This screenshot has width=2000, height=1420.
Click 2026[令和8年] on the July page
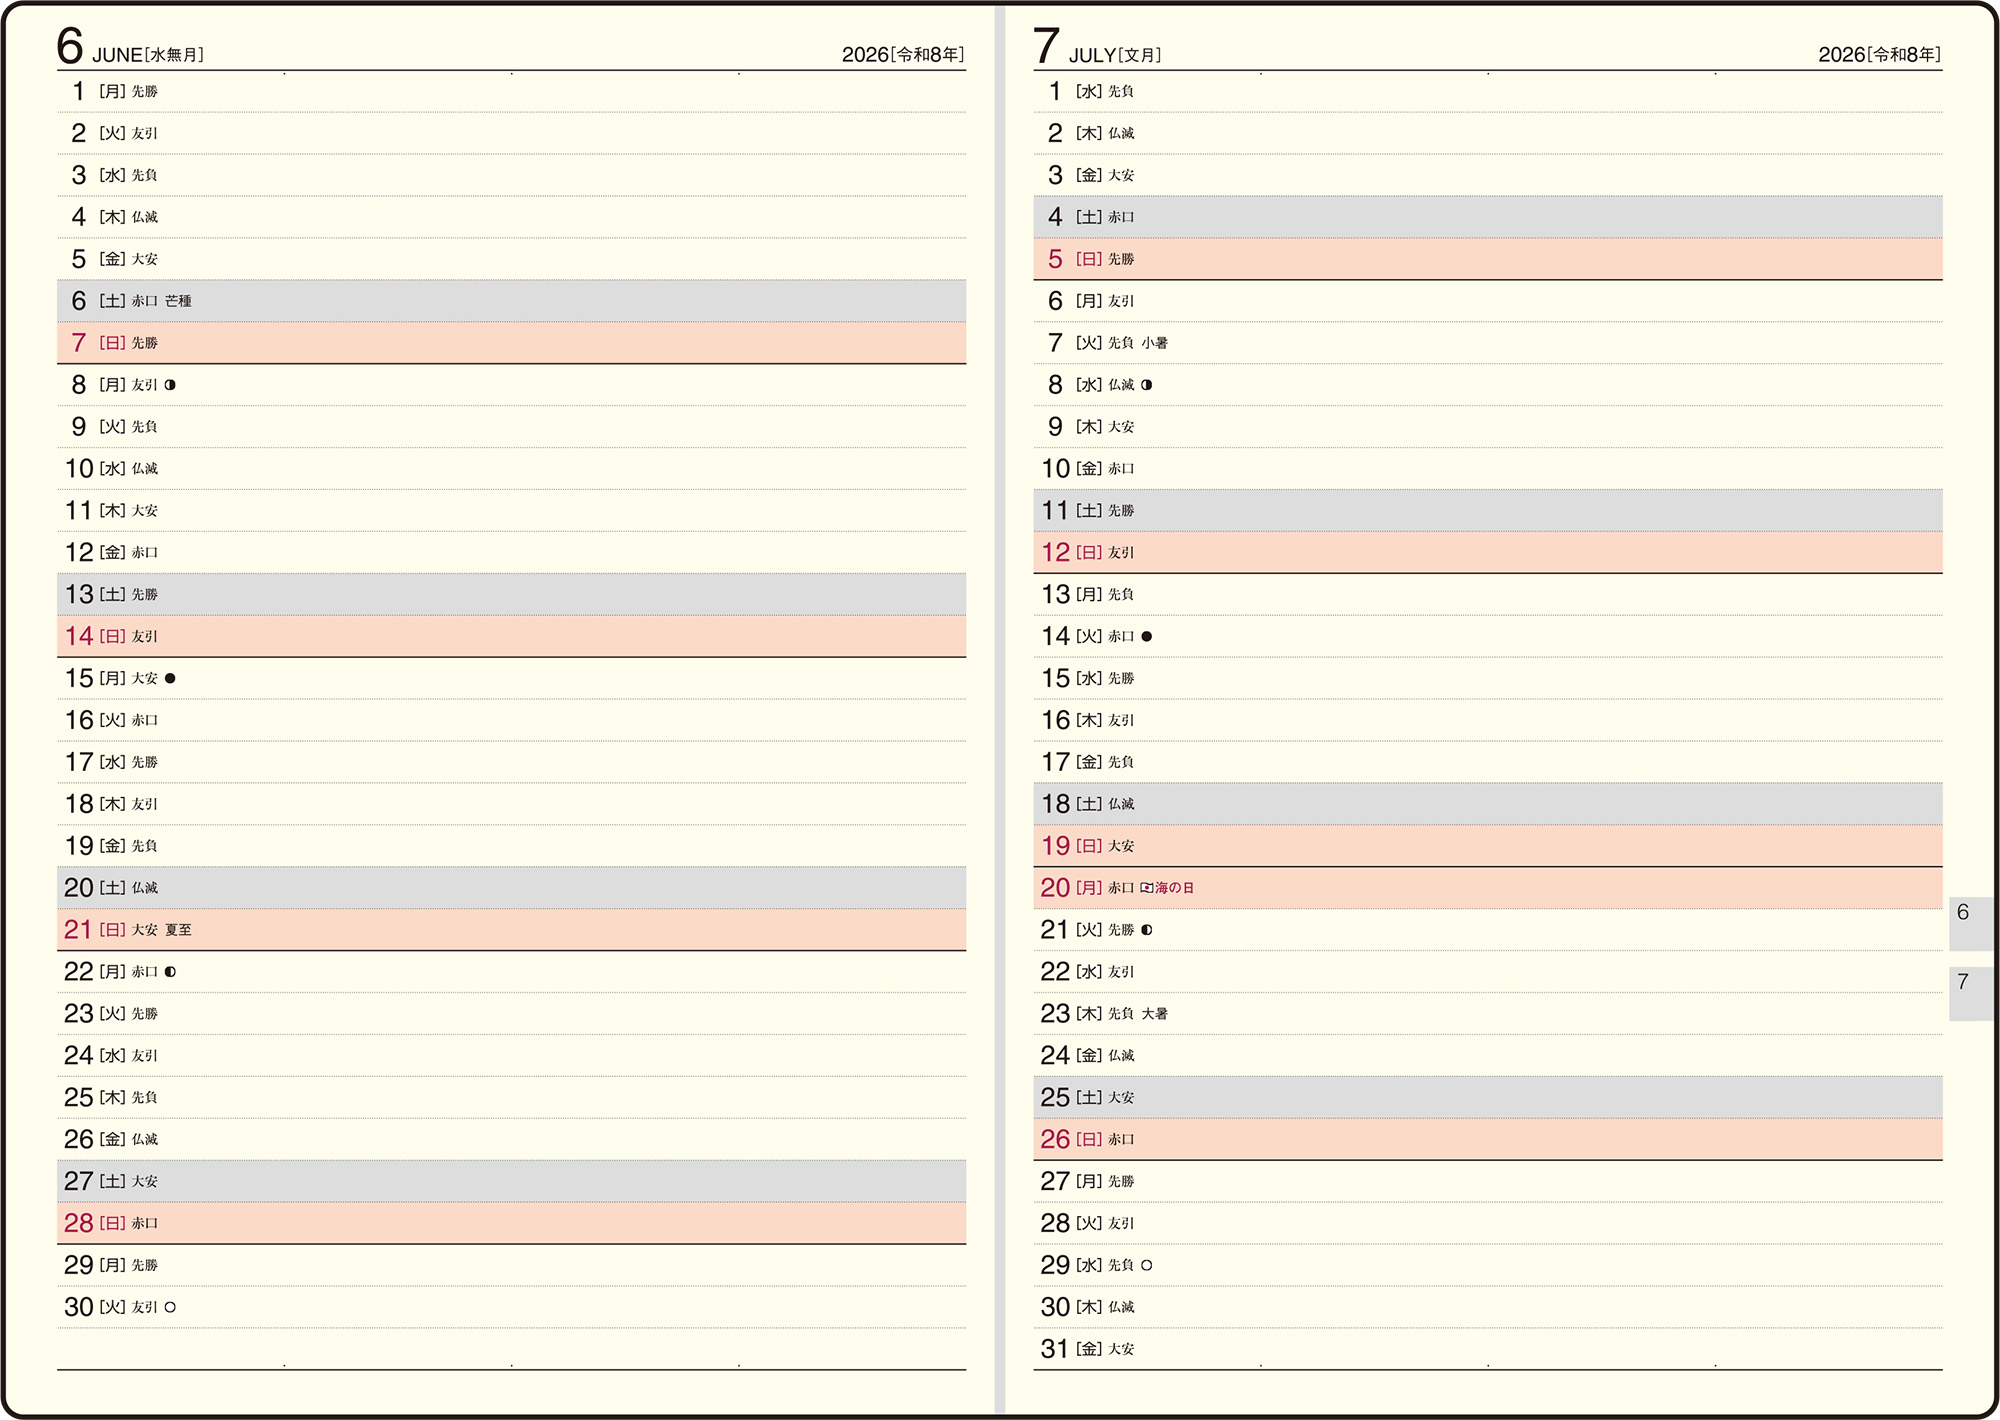tap(1880, 55)
